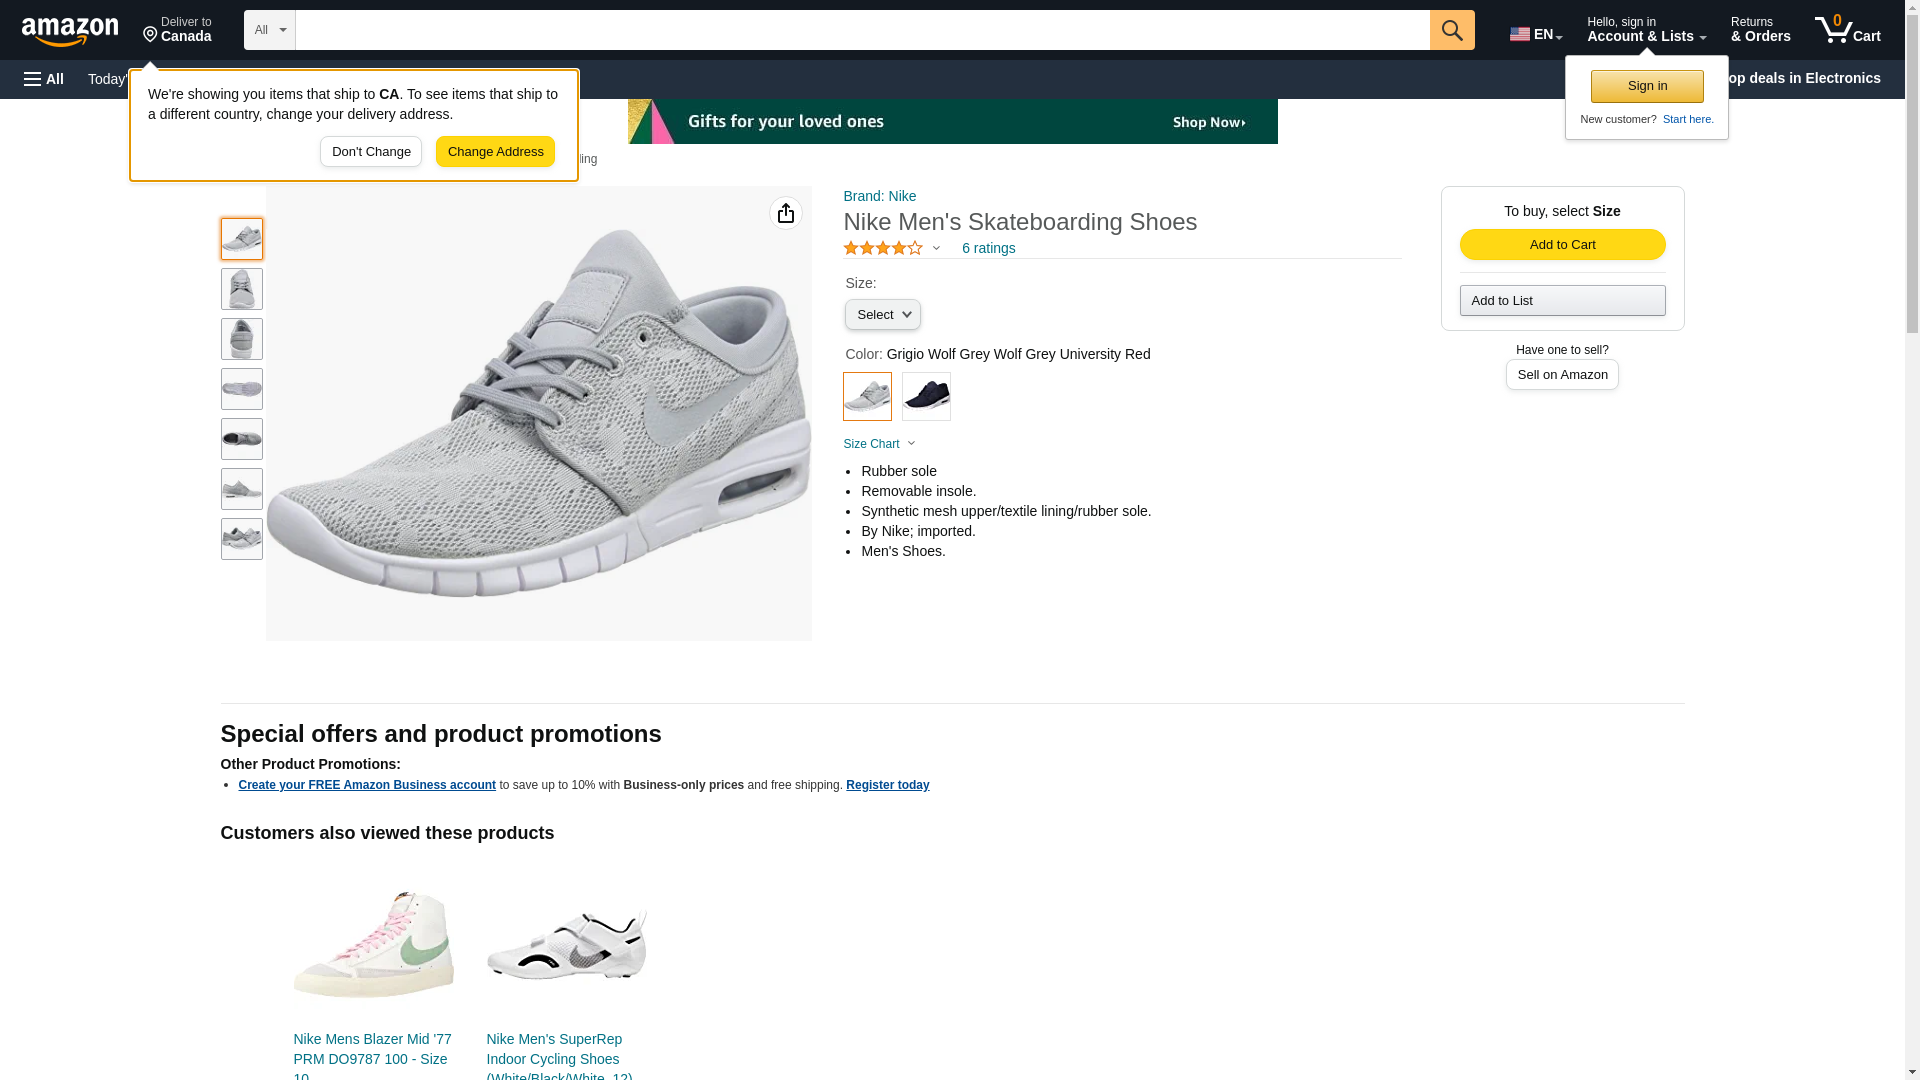Image resolution: width=1920 pixels, height=1080 pixels.
Task: Select the grey shoe color swatch
Action: (x=867, y=396)
